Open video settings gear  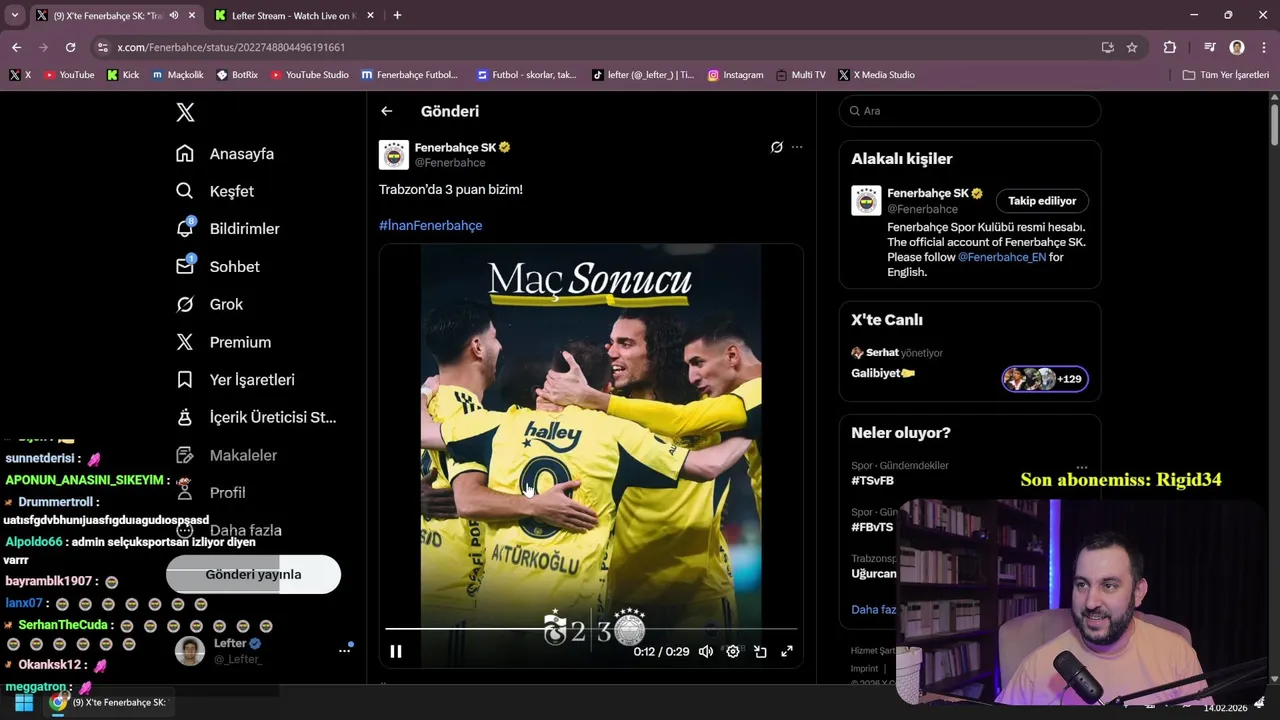coord(733,651)
